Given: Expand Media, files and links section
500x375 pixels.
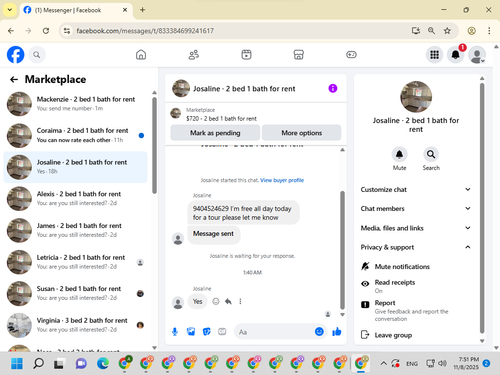Looking at the screenshot, I should tap(416, 228).
